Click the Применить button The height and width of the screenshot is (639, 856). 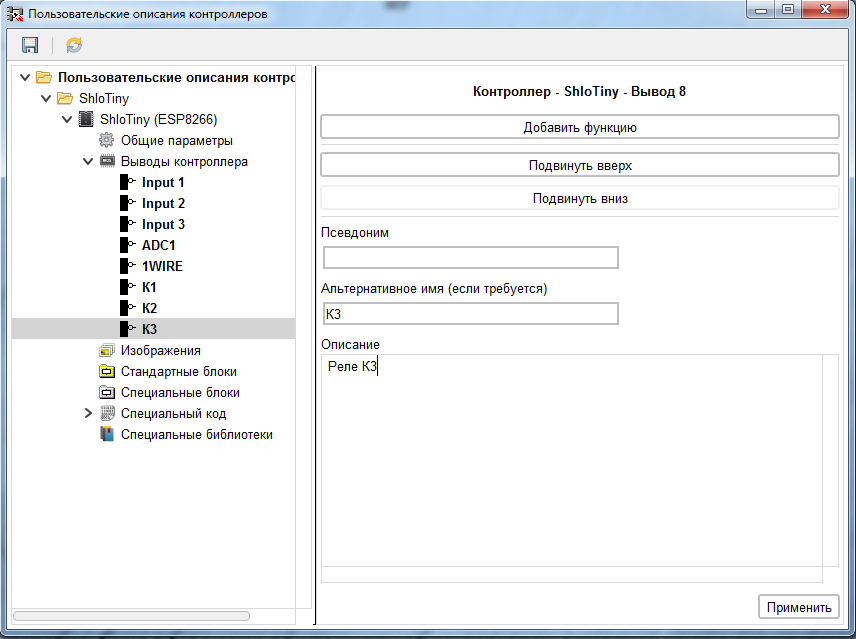coord(799,607)
